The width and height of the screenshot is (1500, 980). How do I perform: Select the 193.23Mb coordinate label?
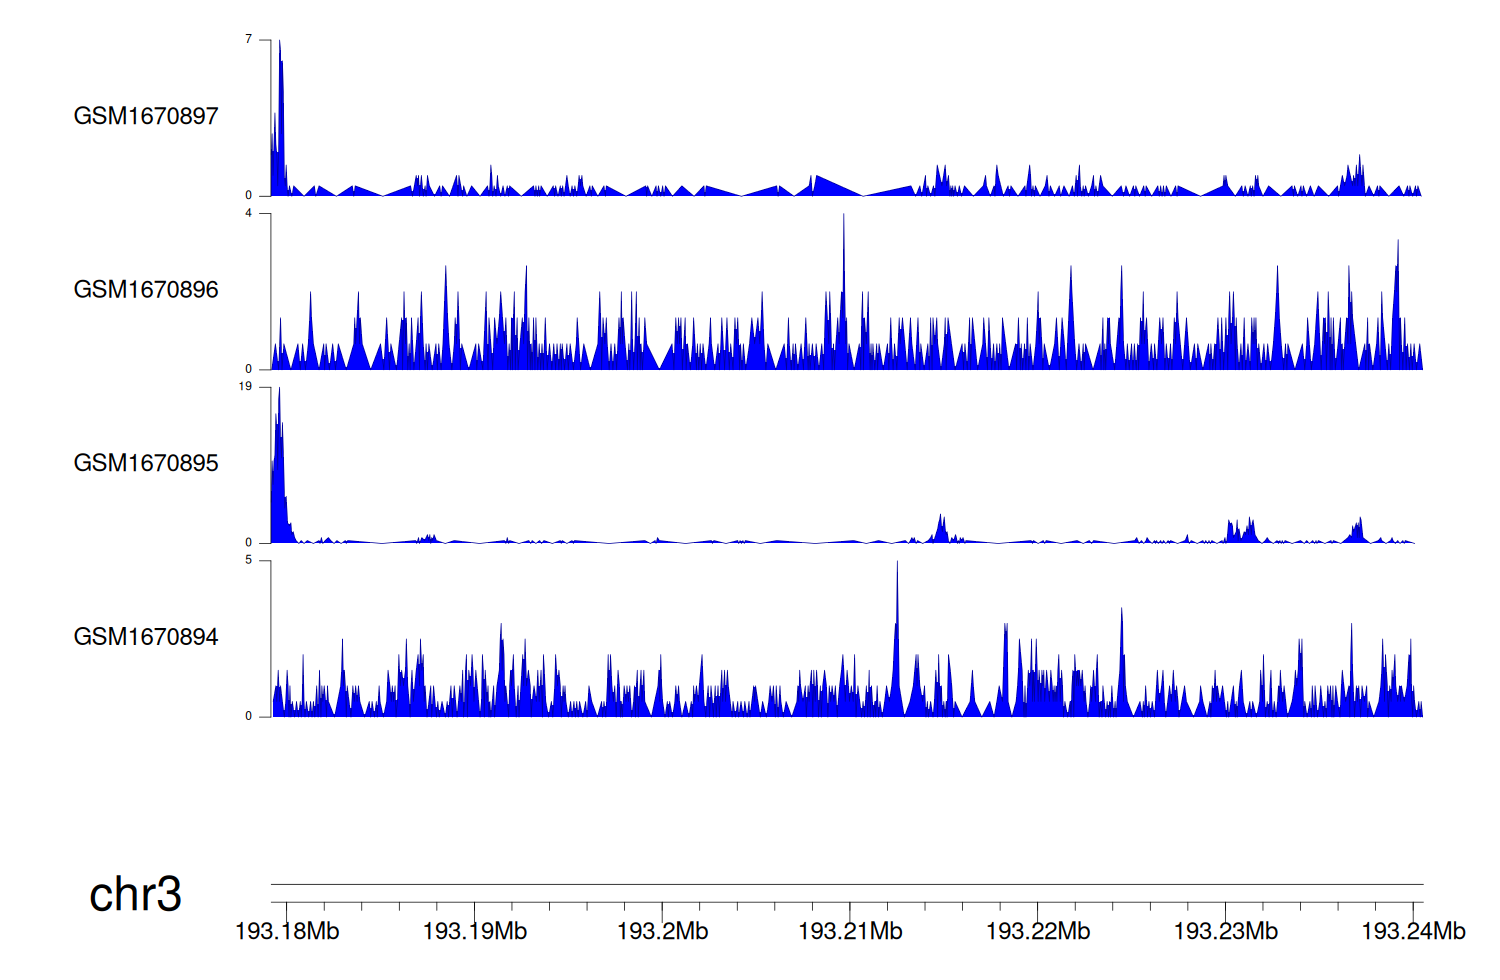(1225, 932)
